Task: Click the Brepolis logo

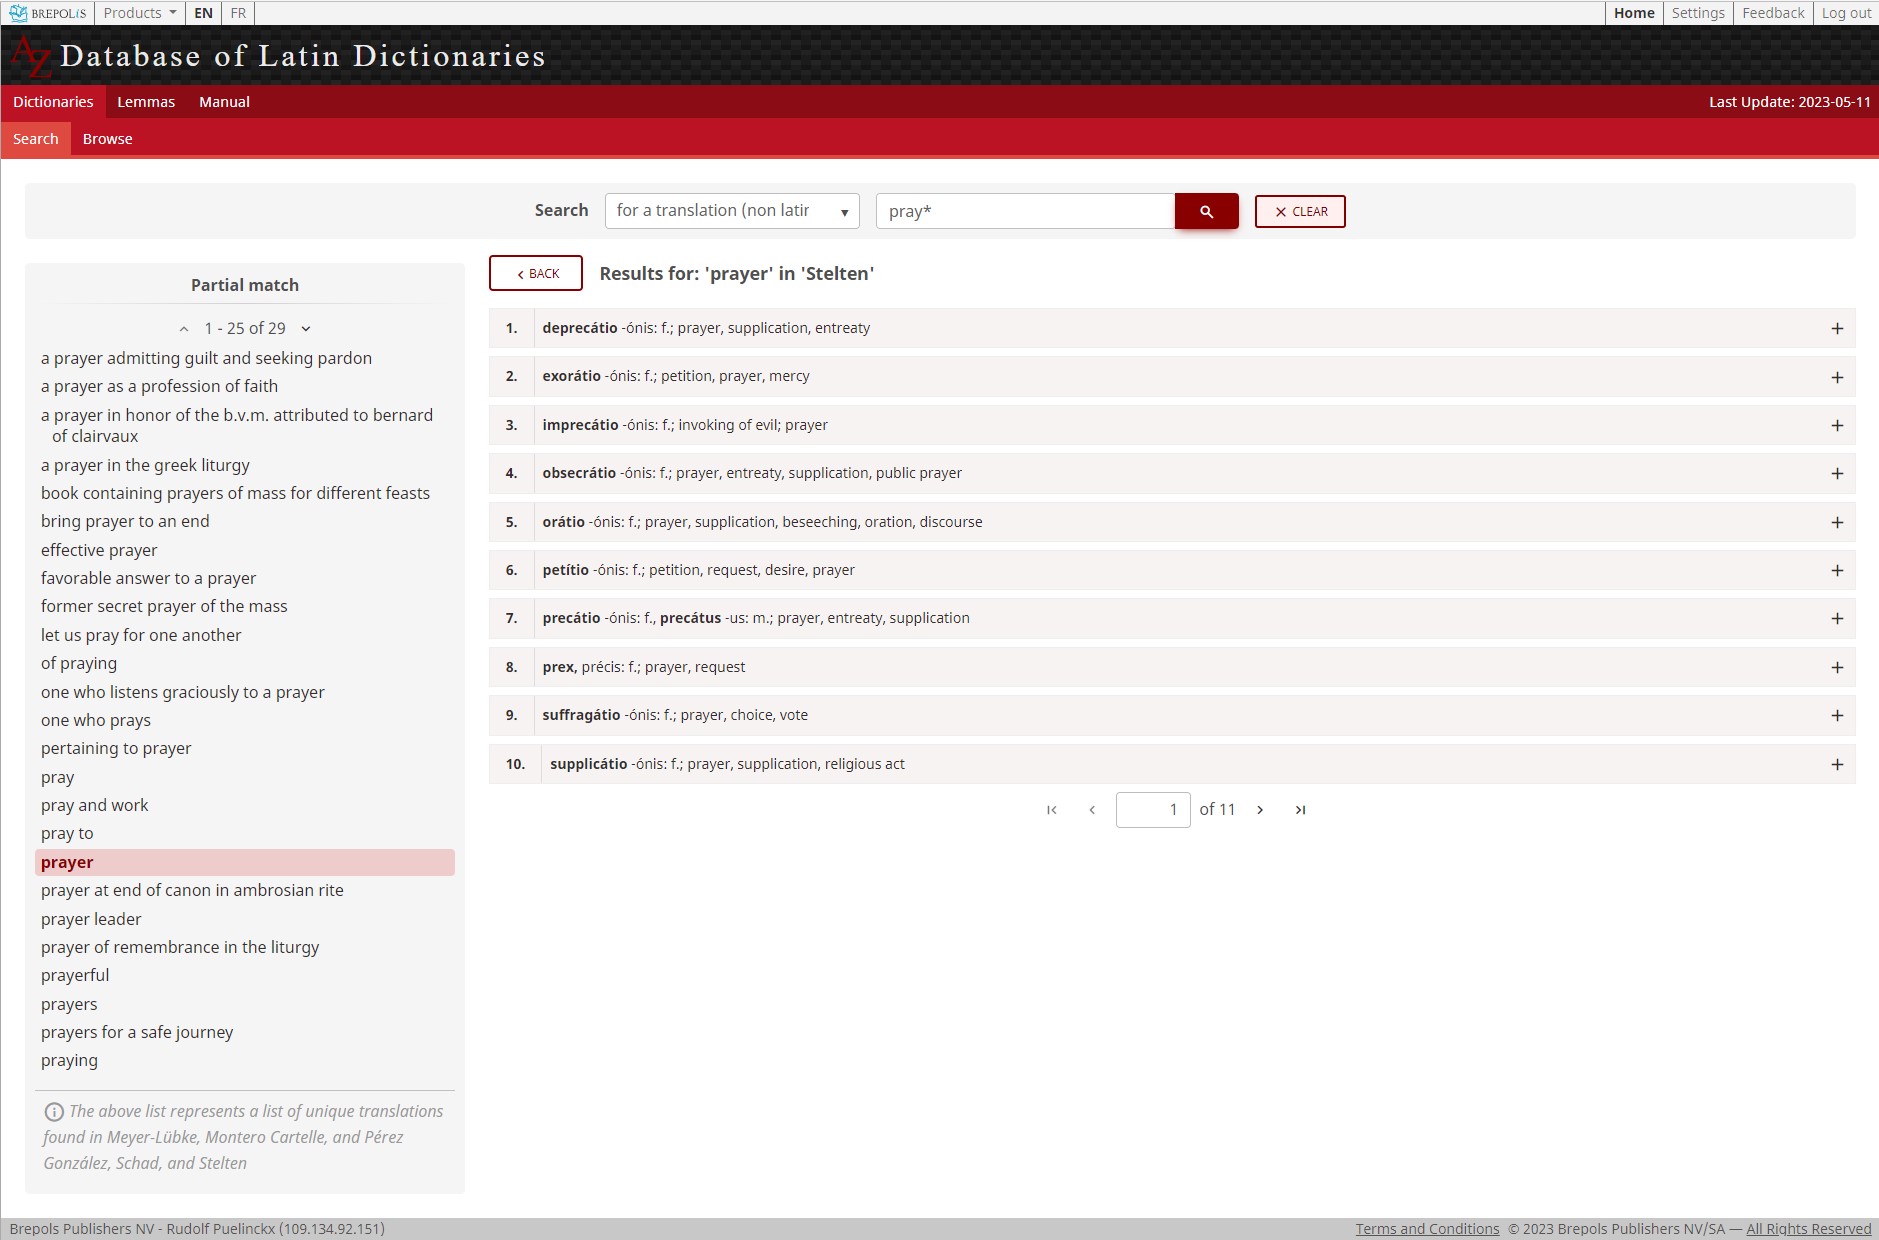Action: (47, 13)
